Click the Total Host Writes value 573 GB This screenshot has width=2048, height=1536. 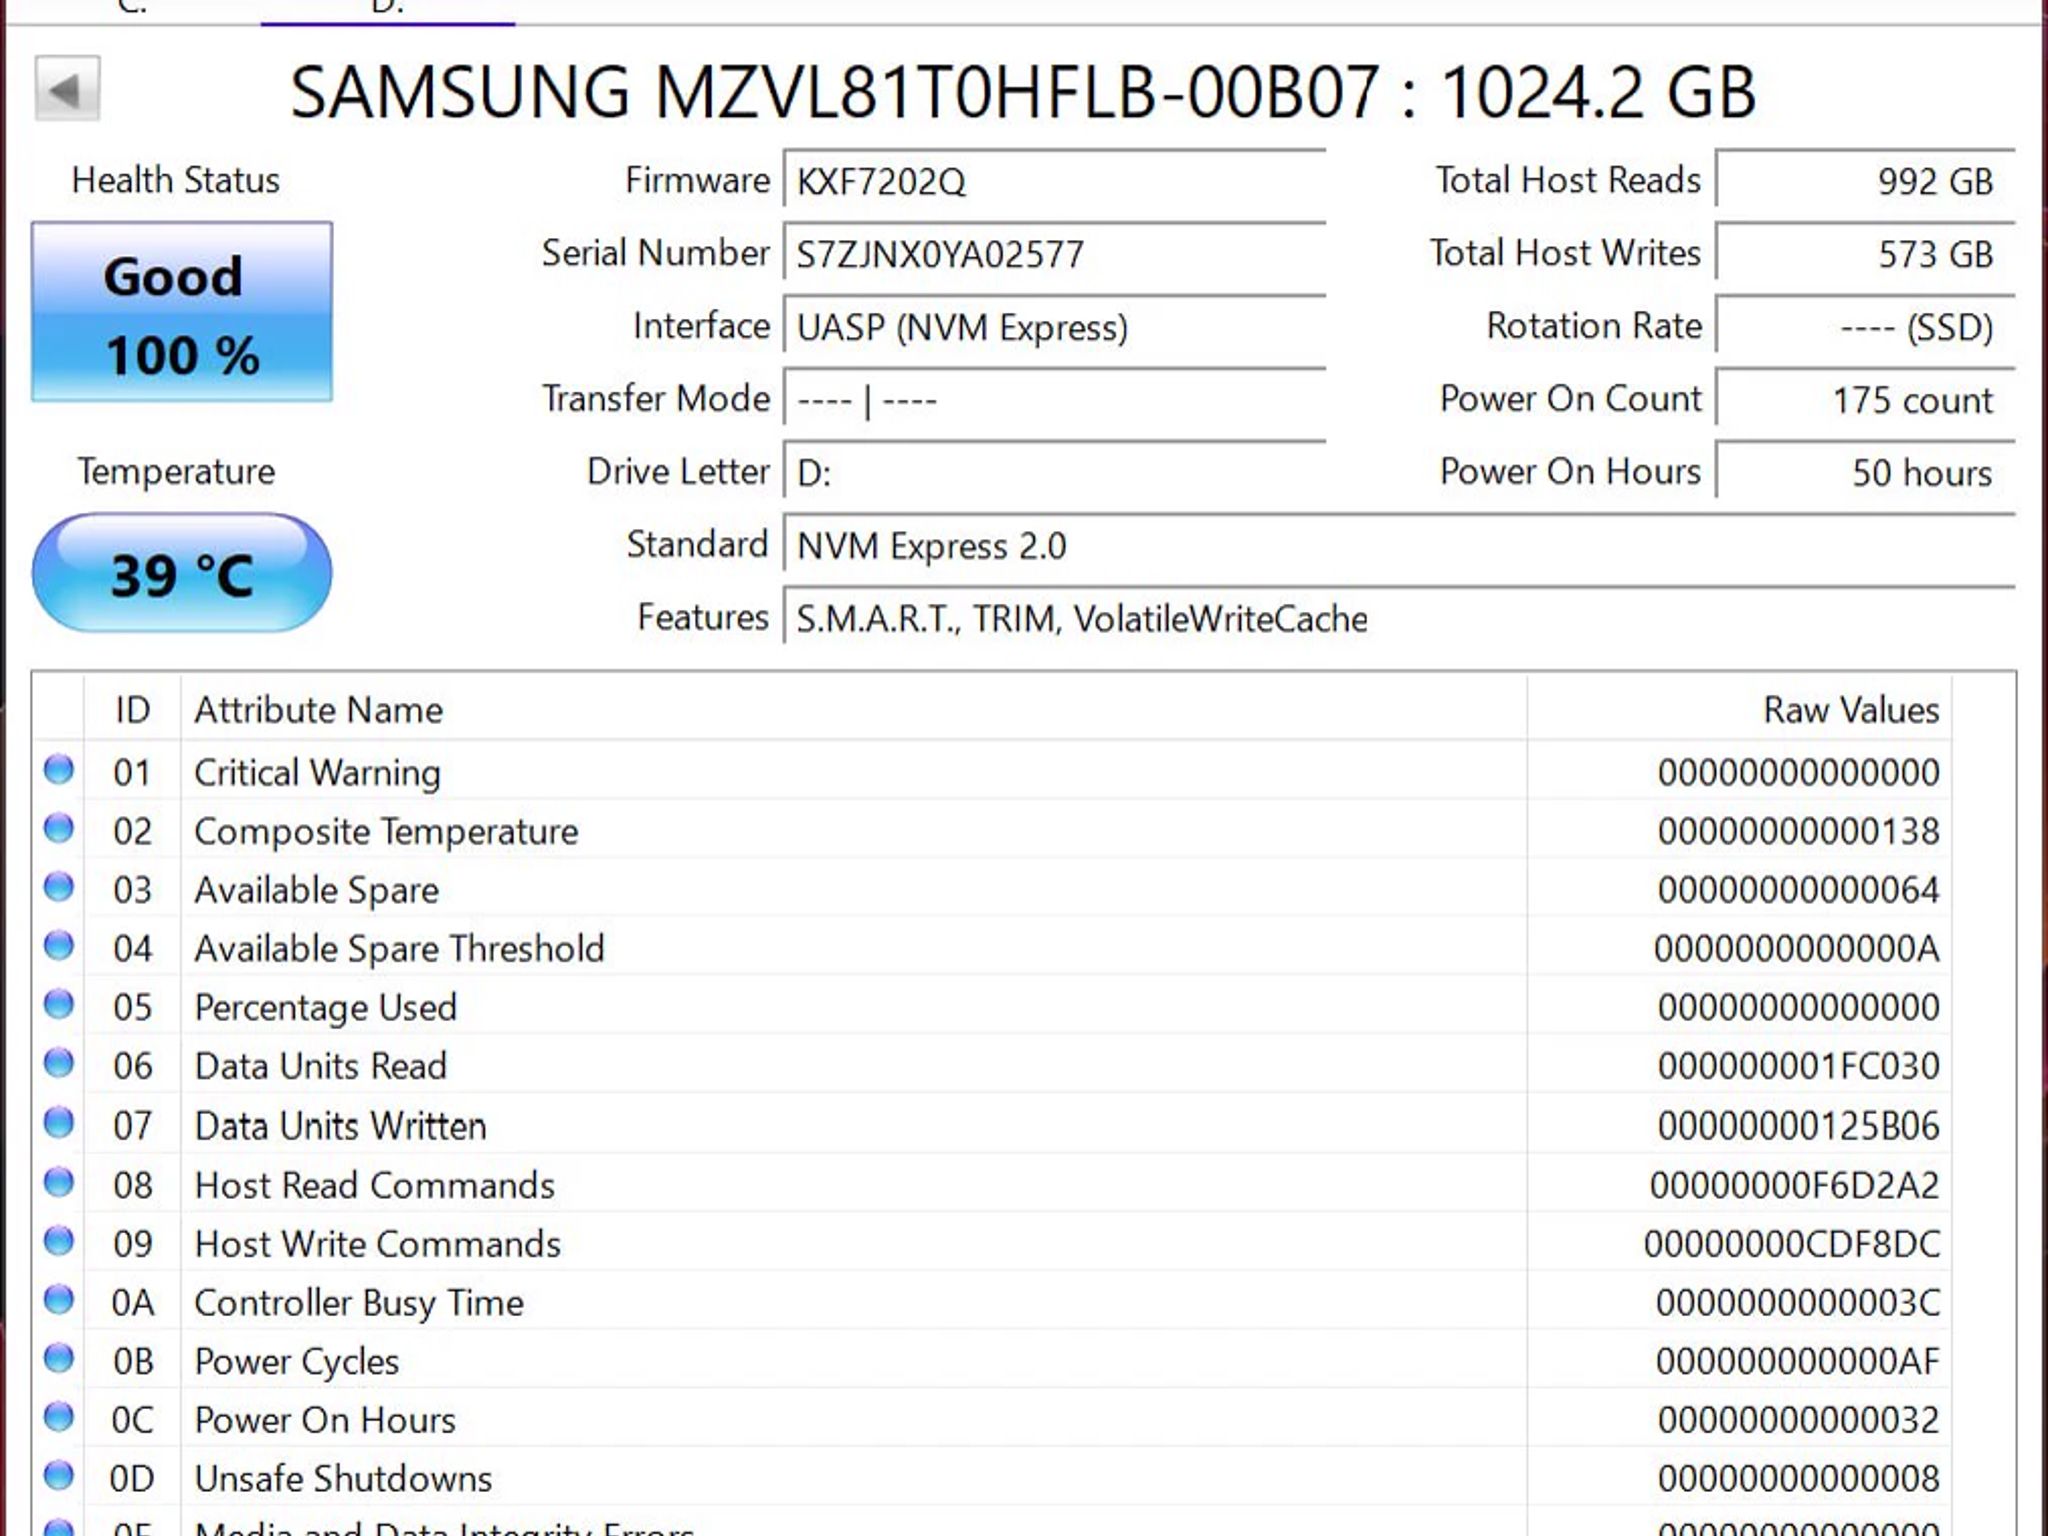click(x=1865, y=253)
